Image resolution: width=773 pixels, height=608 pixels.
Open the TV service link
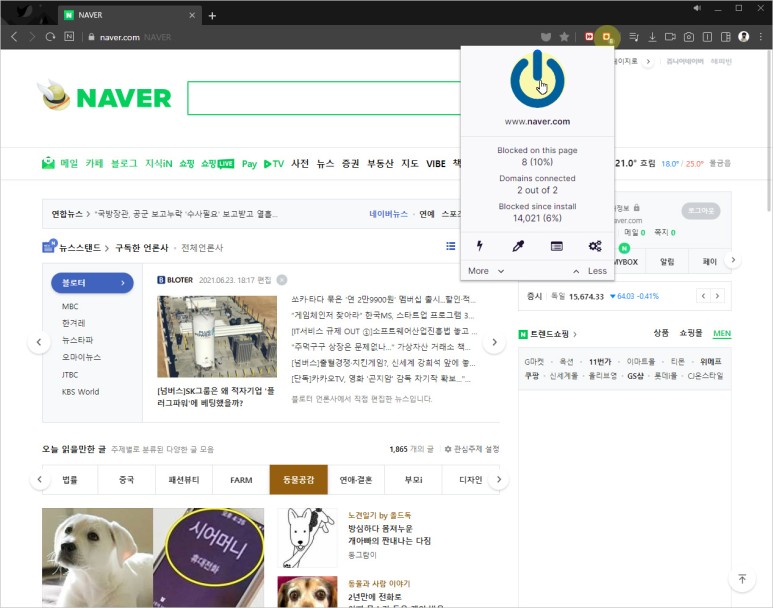click(x=274, y=164)
